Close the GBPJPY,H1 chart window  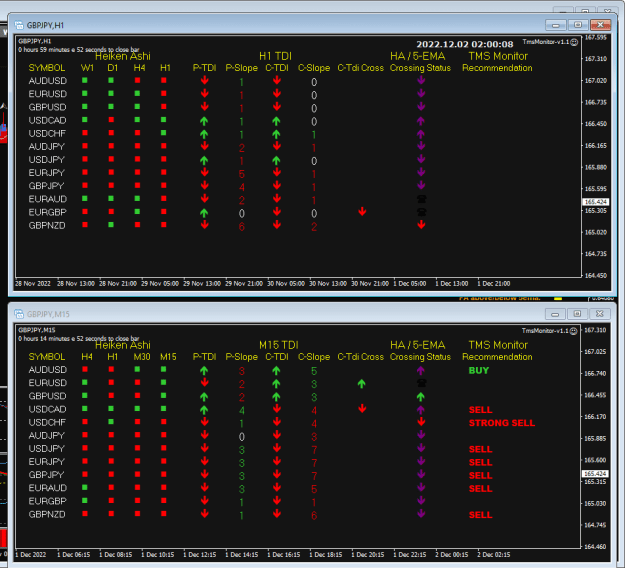[x=600, y=25]
